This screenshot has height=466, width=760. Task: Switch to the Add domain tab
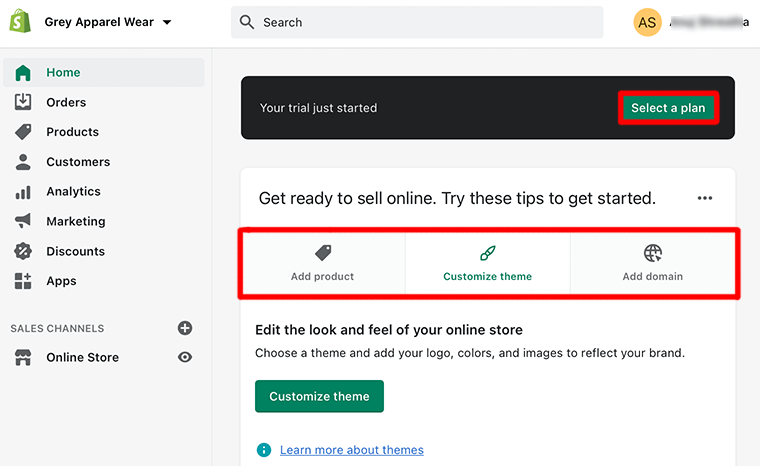click(x=652, y=263)
